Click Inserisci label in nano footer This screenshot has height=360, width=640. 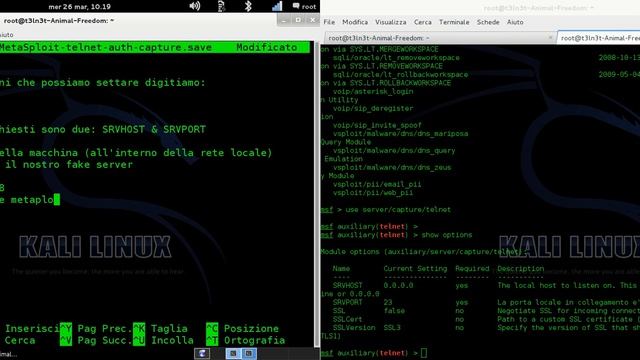[32, 329]
